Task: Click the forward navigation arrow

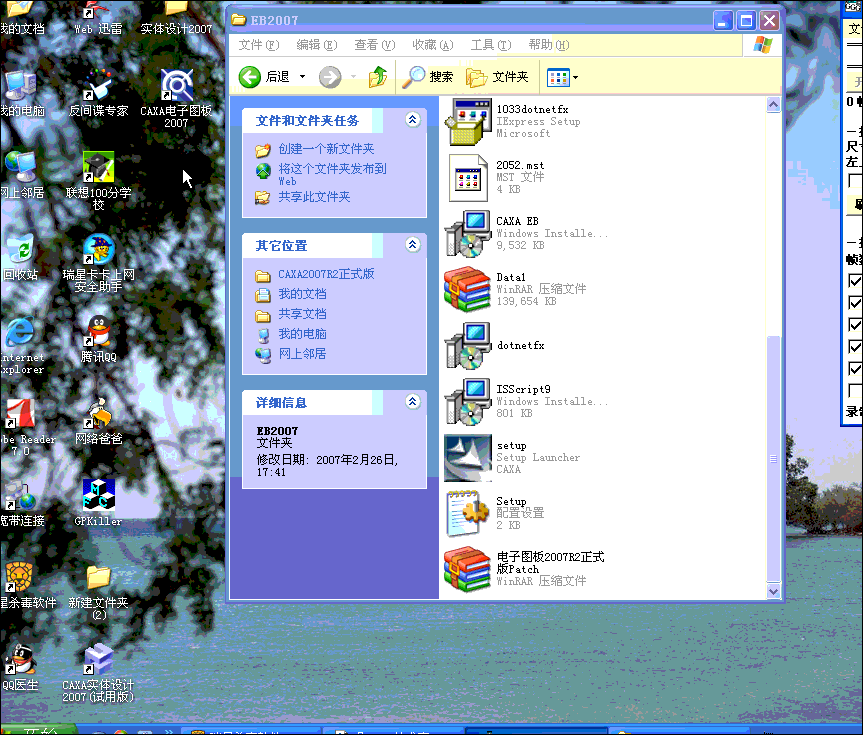Action: [330, 77]
